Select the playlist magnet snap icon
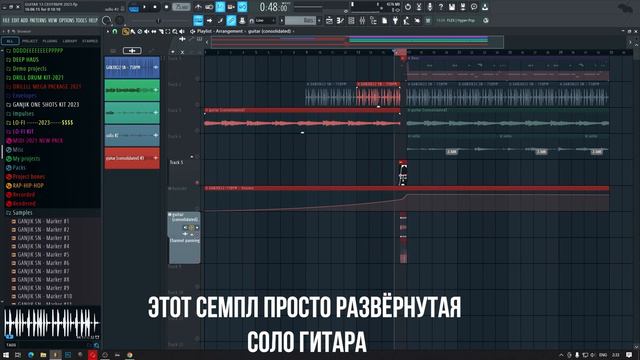This screenshot has width=640, height=360. (114, 31)
